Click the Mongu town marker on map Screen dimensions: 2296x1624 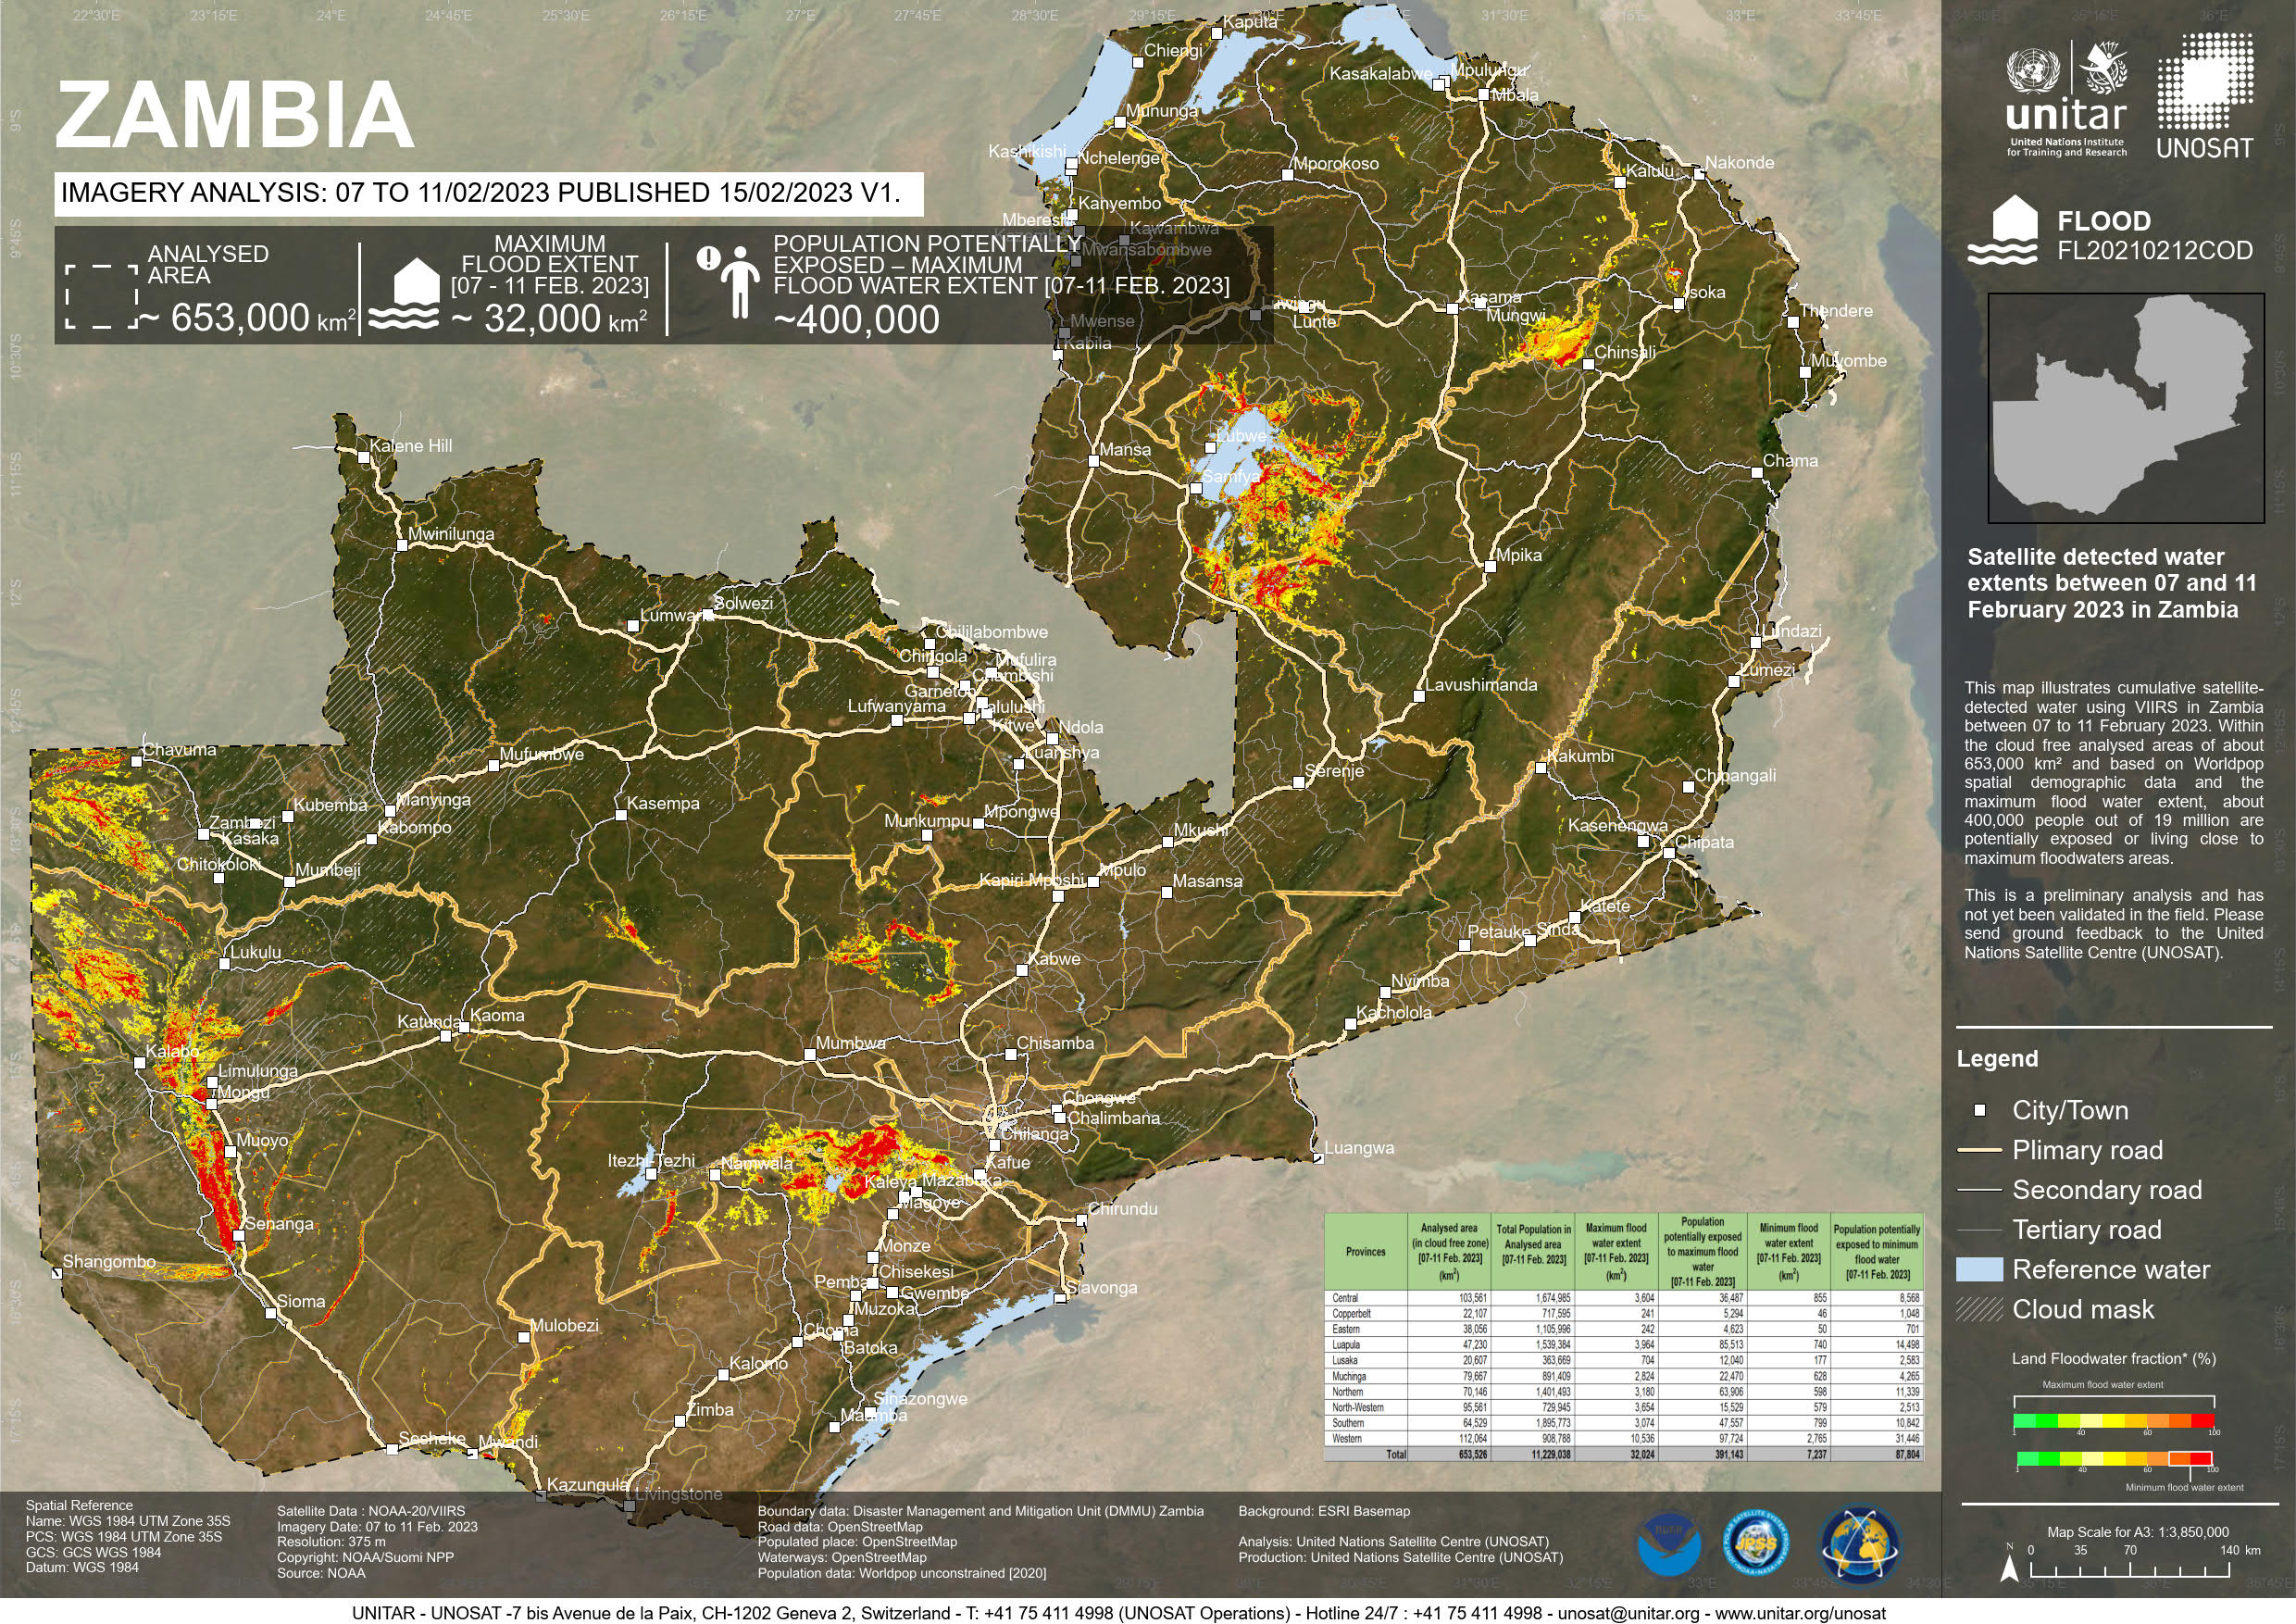click(212, 1104)
